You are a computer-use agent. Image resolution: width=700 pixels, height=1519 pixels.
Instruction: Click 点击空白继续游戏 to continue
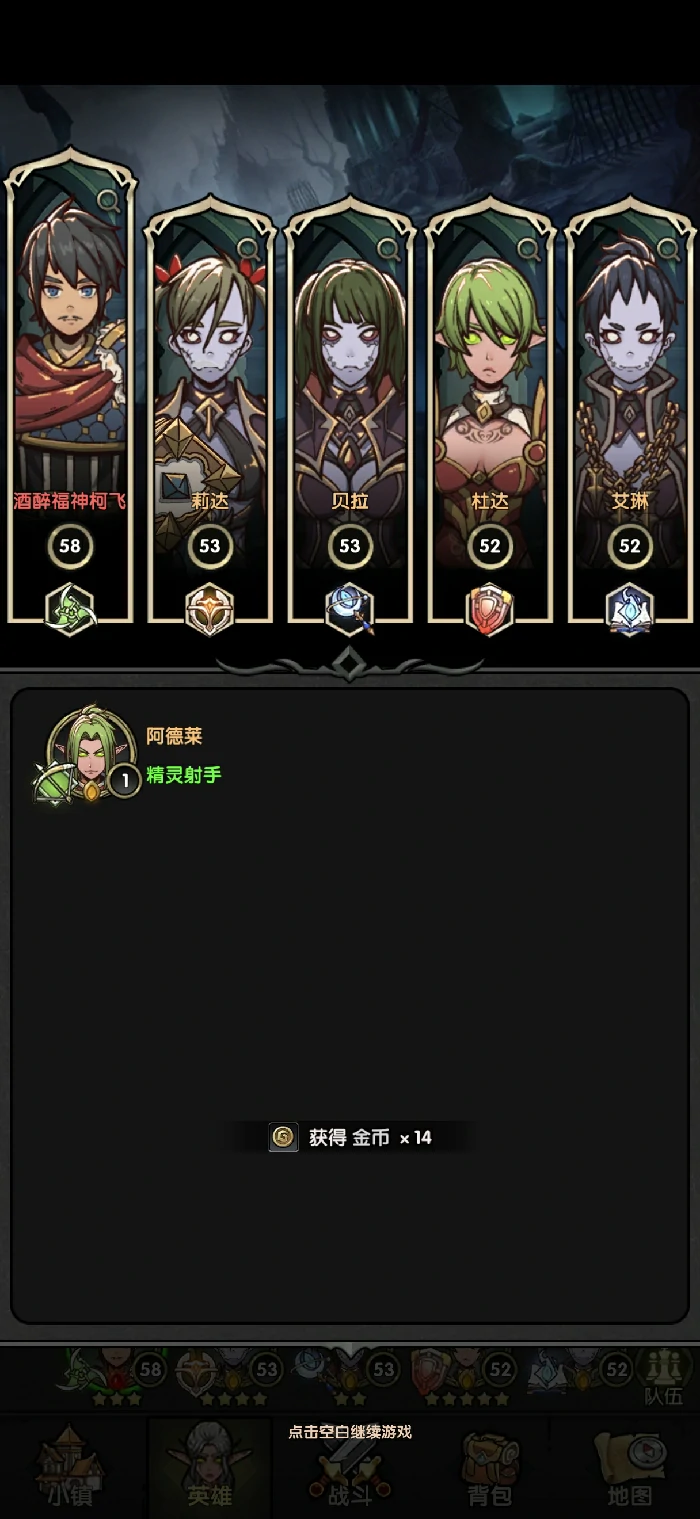(350, 1431)
